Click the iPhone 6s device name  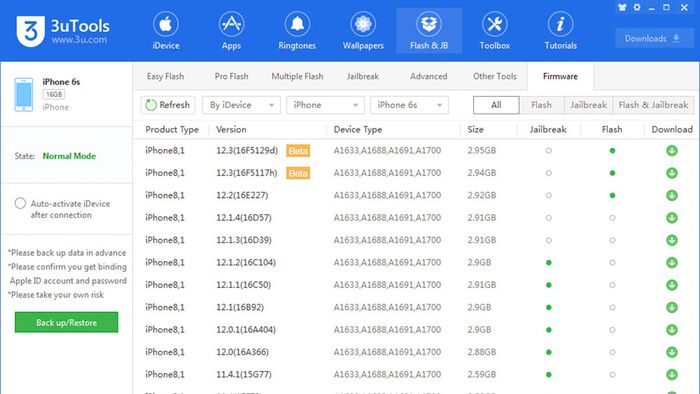pyautogui.click(x=61, y=82)
